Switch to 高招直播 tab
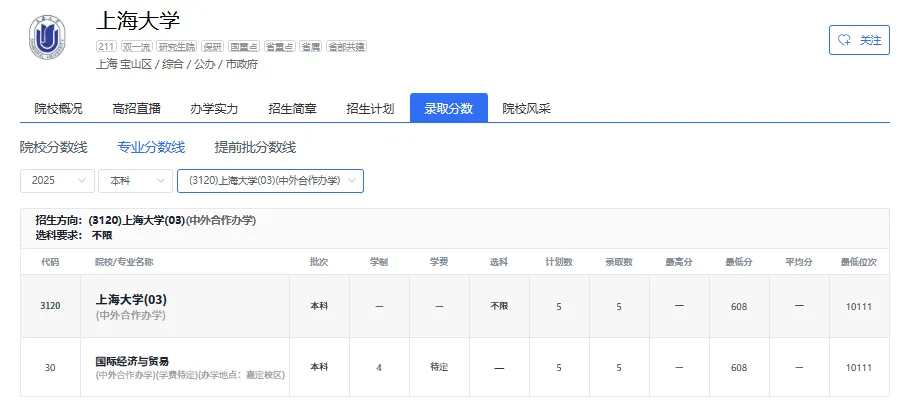 pos(136,109)
